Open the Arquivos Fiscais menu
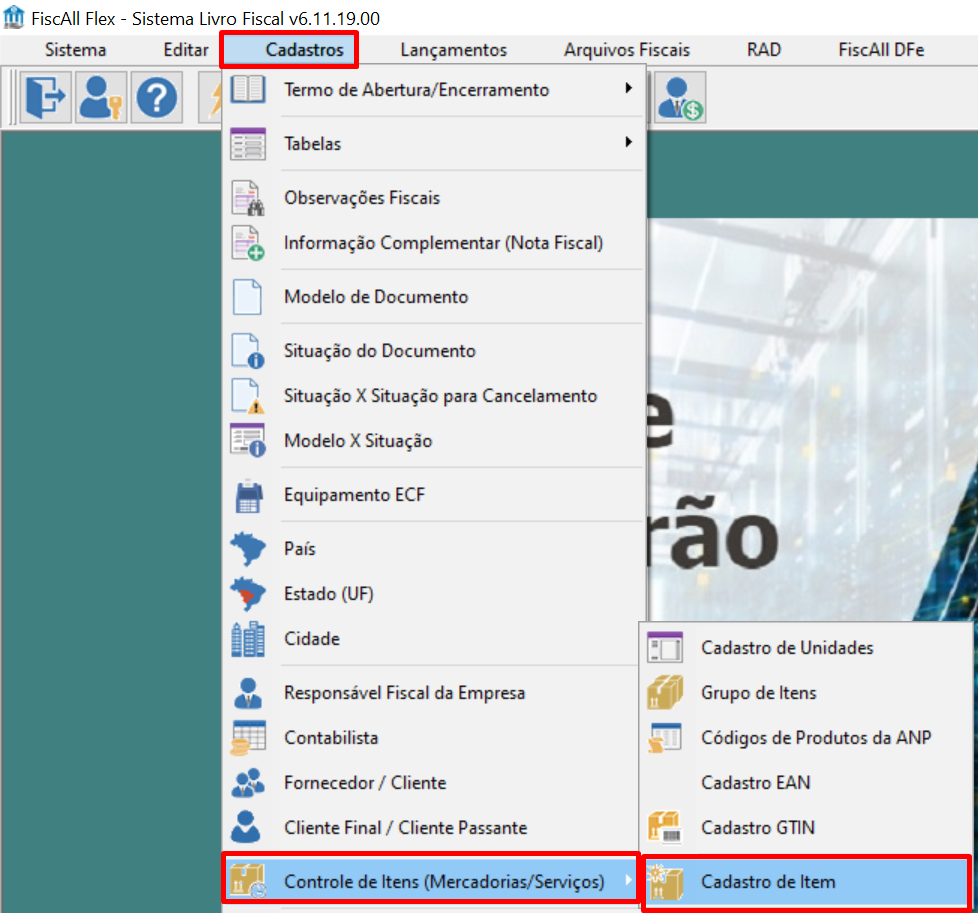Image resolution: width=978 pixels, height=913 pixels. coord(627,50)
